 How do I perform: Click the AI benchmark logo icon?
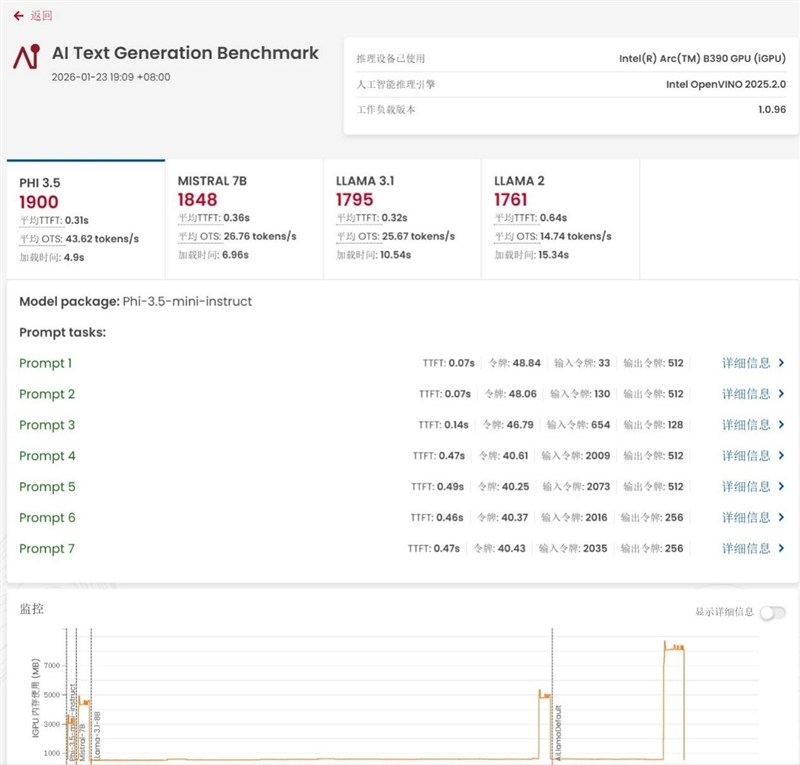click(26, 57)
